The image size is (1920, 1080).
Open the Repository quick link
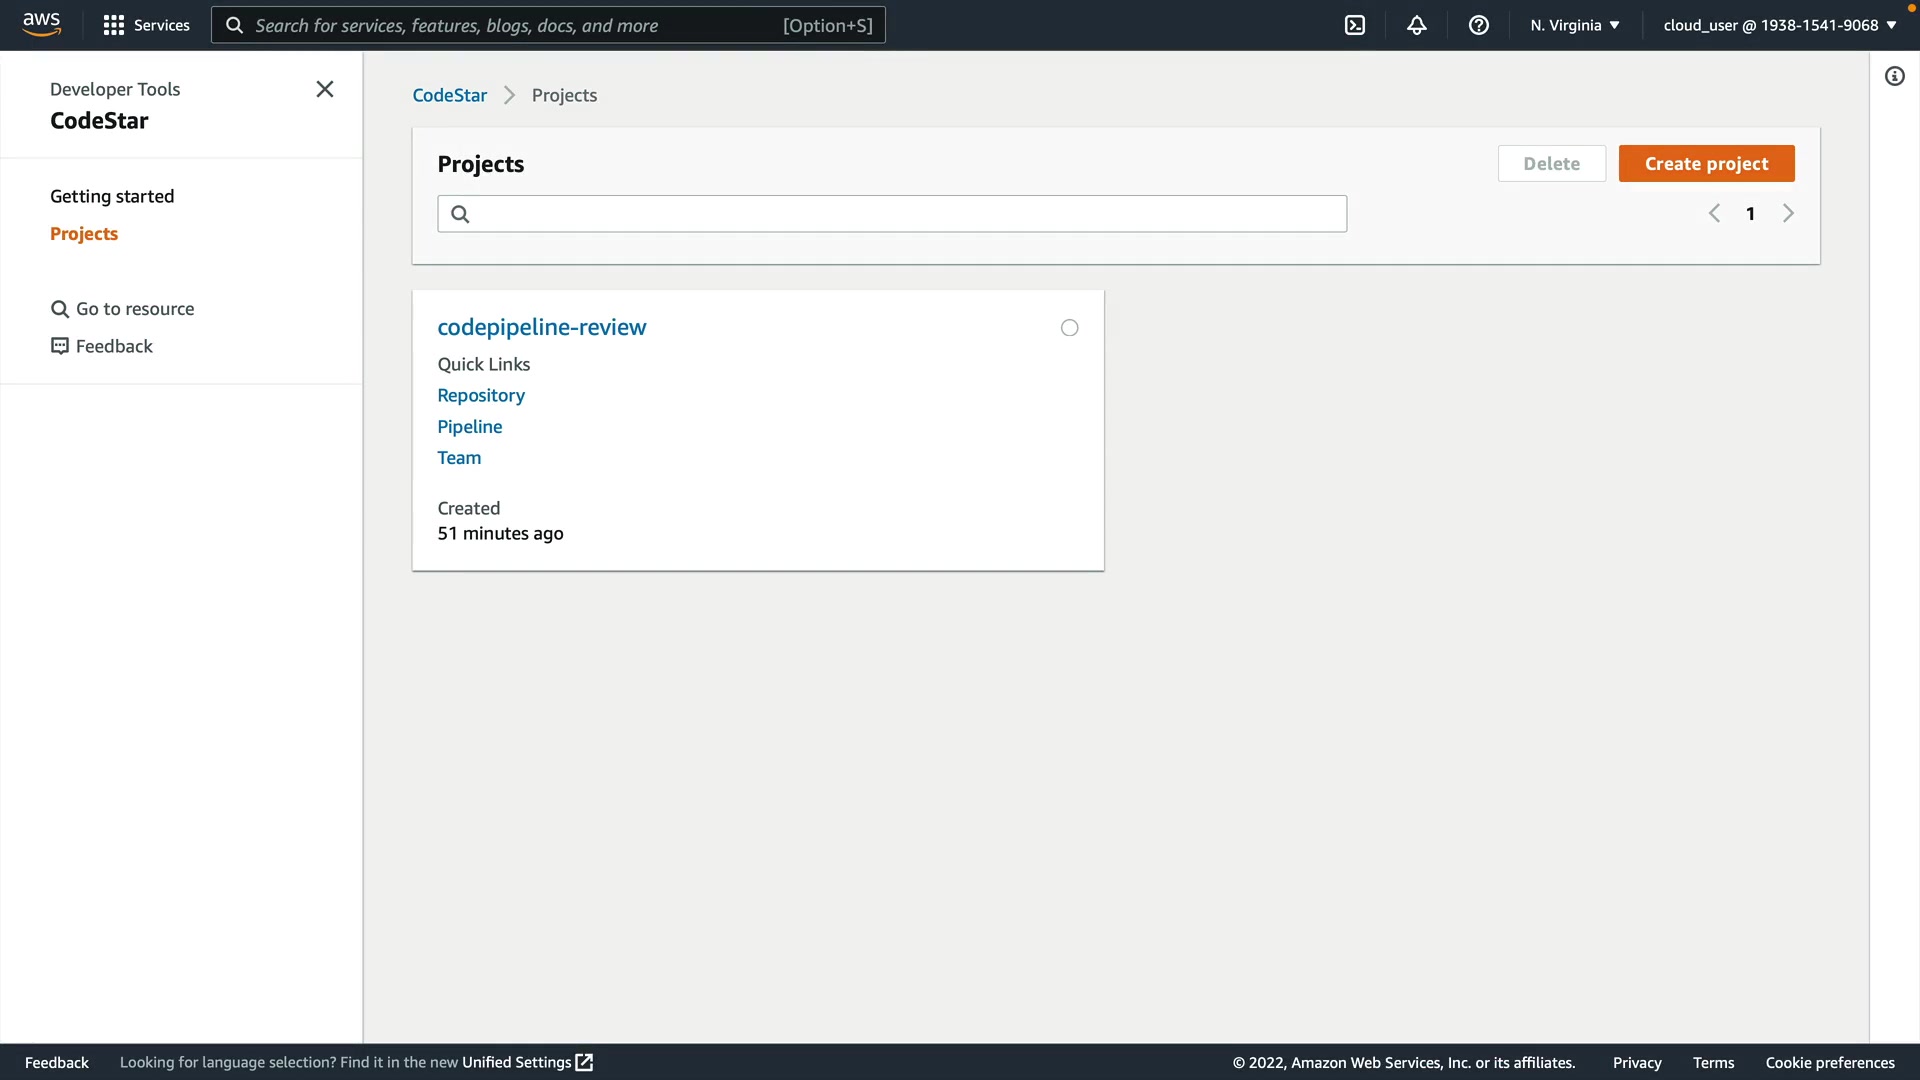point(481,396)
